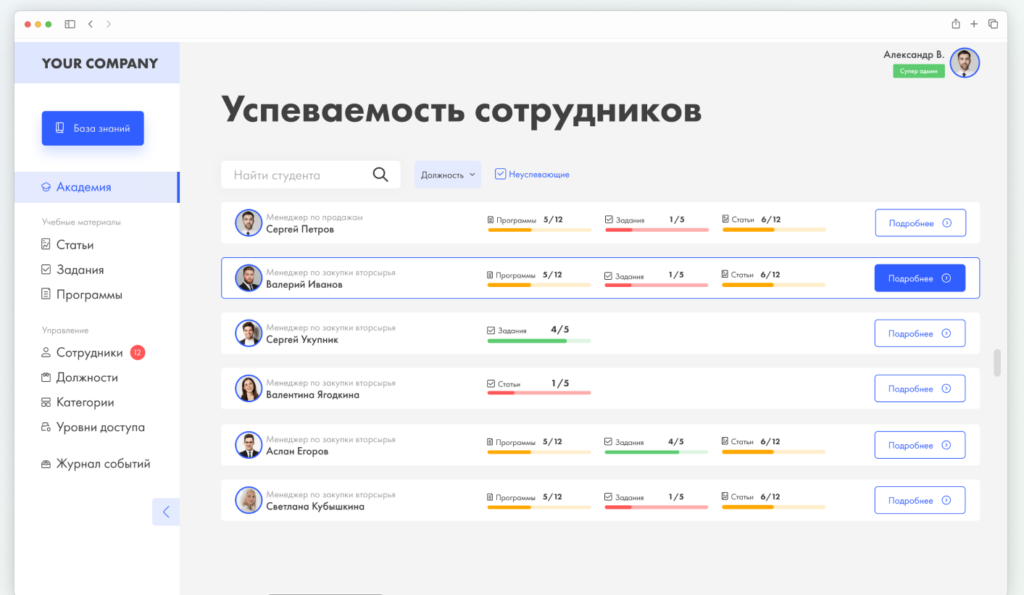Click the 4/5 score in Сергей Укупник's row
1024x595 pixels.
click(x=560, y=330)
